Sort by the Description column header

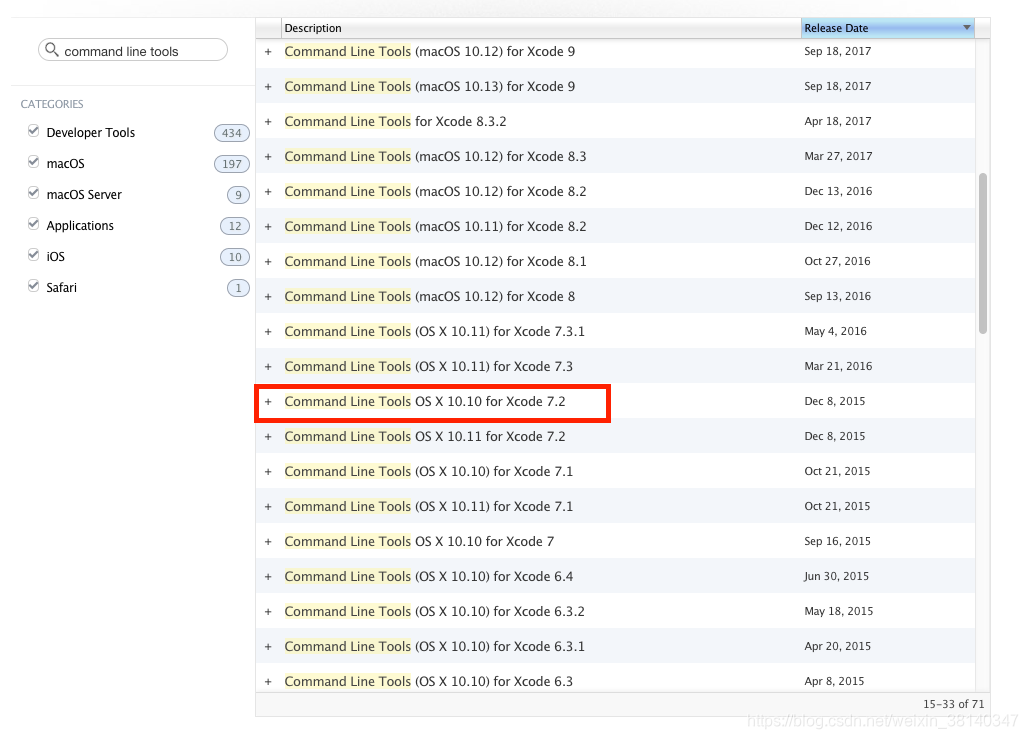tap(541, 28)
